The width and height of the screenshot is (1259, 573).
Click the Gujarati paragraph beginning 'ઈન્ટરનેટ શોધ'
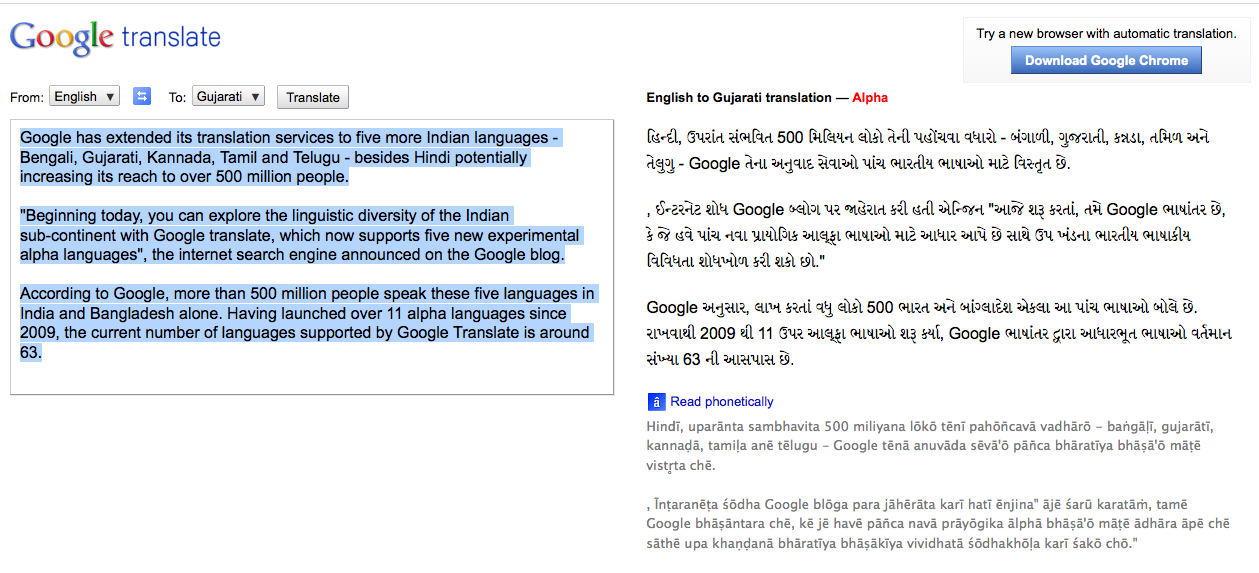tap(936, 235)
